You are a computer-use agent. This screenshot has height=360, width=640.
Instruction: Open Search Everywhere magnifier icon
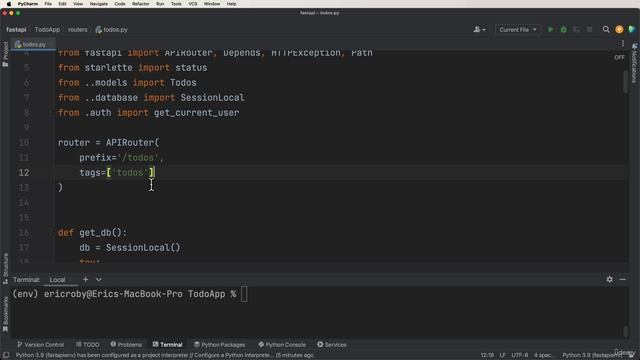[x=606, y=29]
